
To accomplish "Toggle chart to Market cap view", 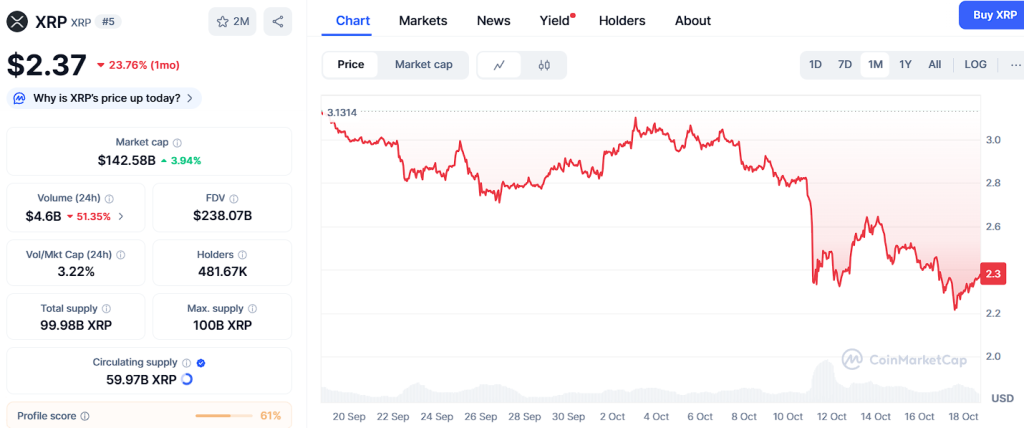I will point(423,65).
